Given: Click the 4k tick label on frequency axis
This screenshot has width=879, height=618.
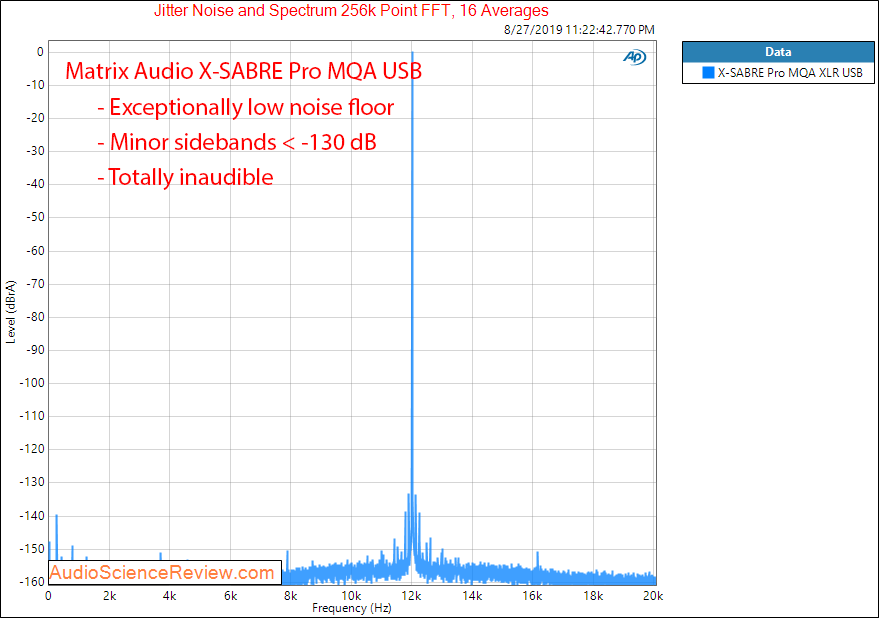Looking at the screenshot, I should pyautogui.click(x=169, y=596).
